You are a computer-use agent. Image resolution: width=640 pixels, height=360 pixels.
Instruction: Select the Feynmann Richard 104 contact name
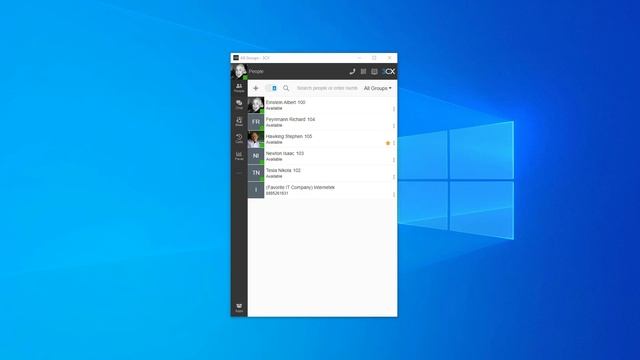point(290,120)
